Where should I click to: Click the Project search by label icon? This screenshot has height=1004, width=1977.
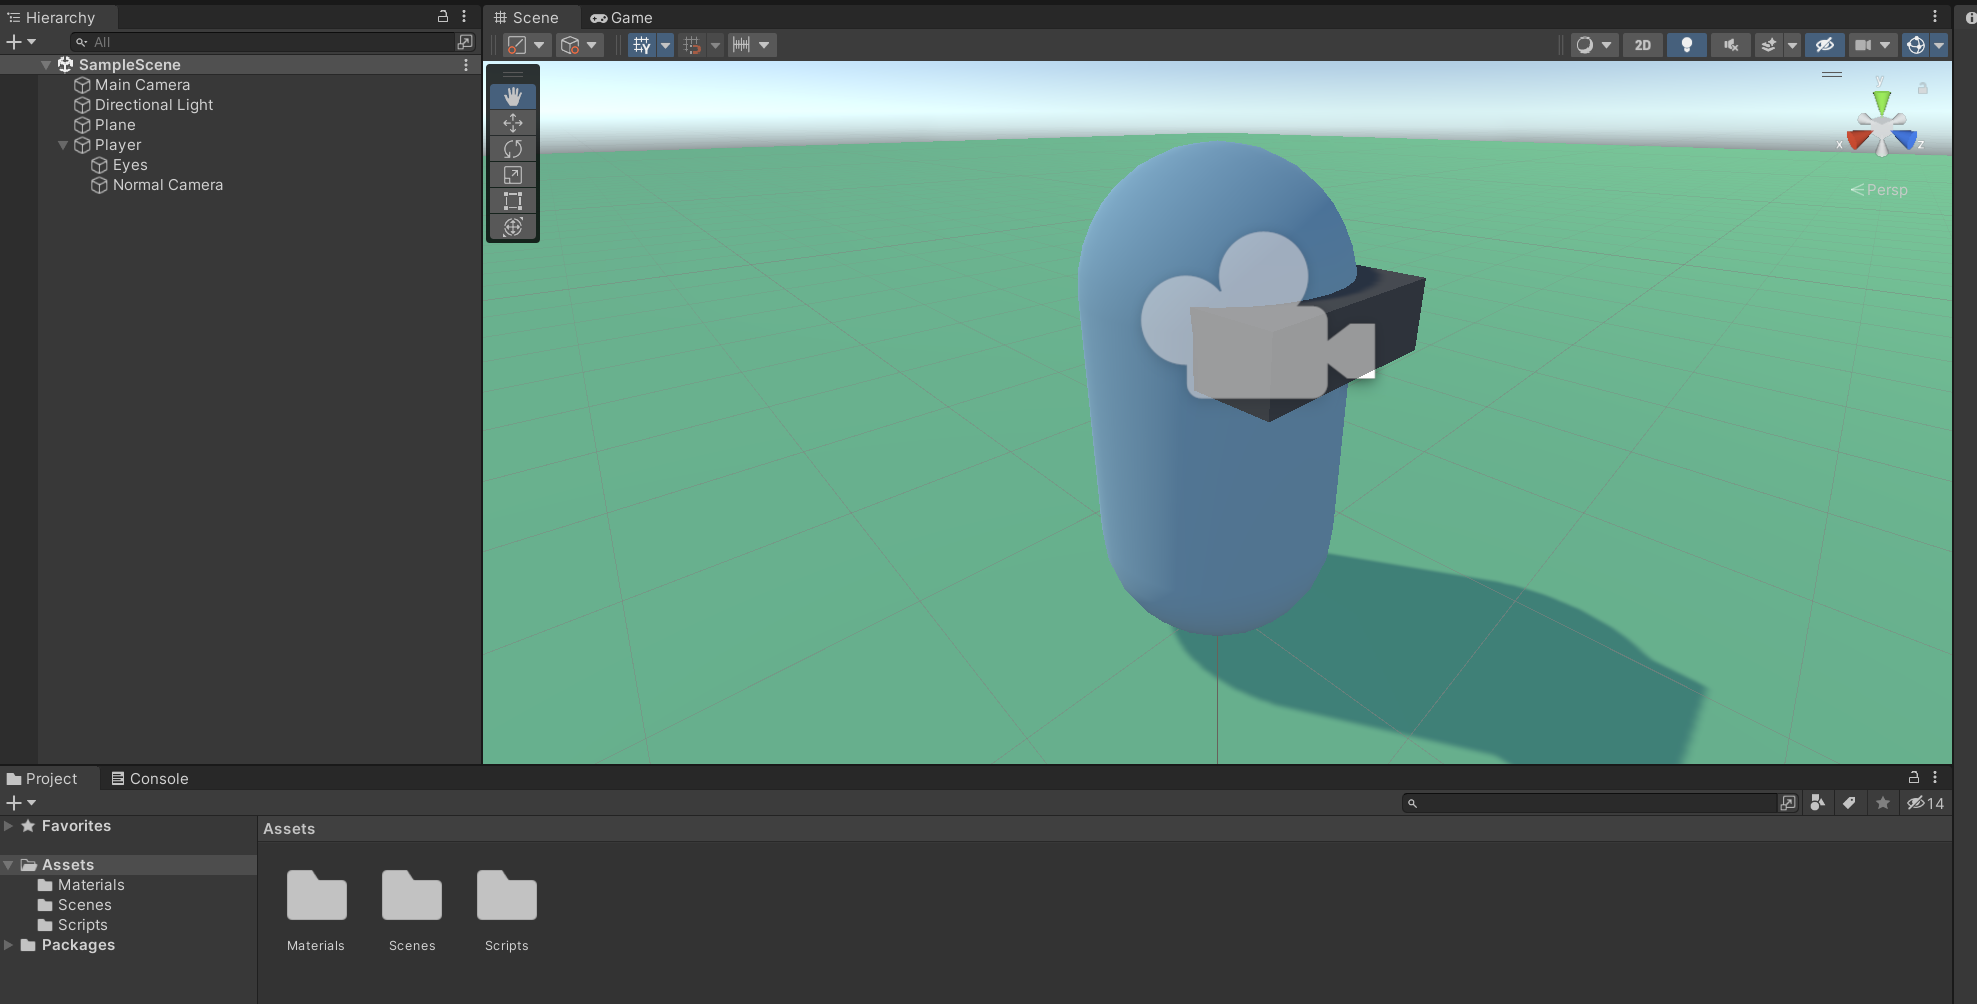coord(1850,803)
